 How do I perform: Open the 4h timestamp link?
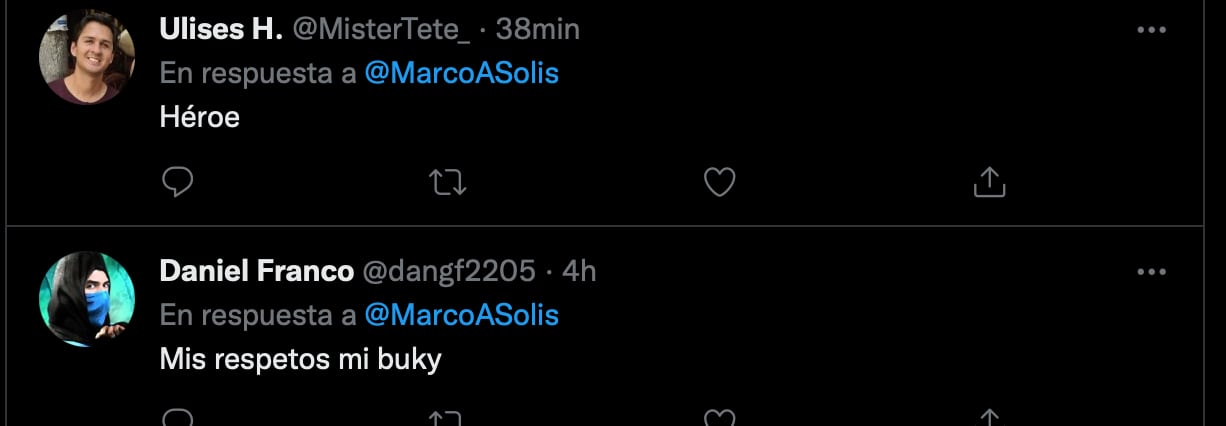point(580,271)
